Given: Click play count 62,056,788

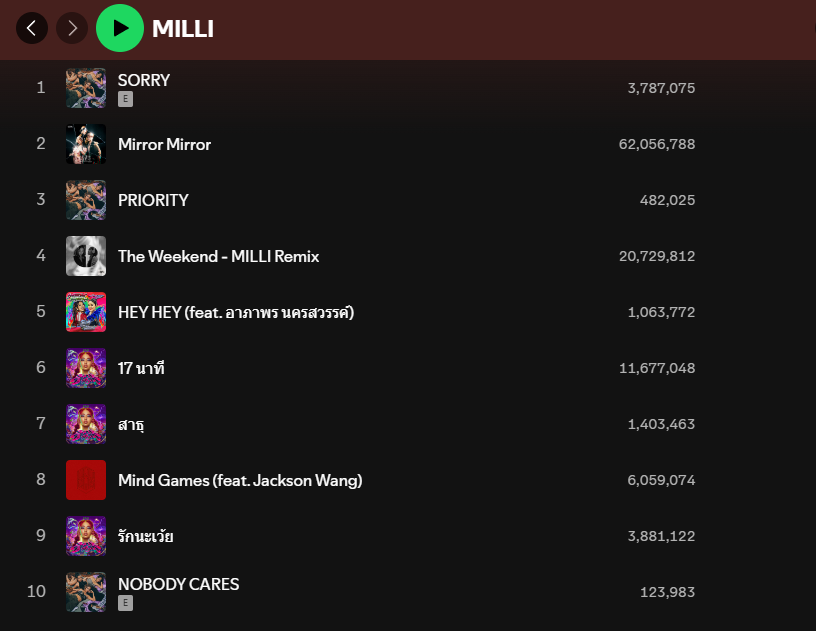Looking at the screenshot, I should tap(657, 144).
